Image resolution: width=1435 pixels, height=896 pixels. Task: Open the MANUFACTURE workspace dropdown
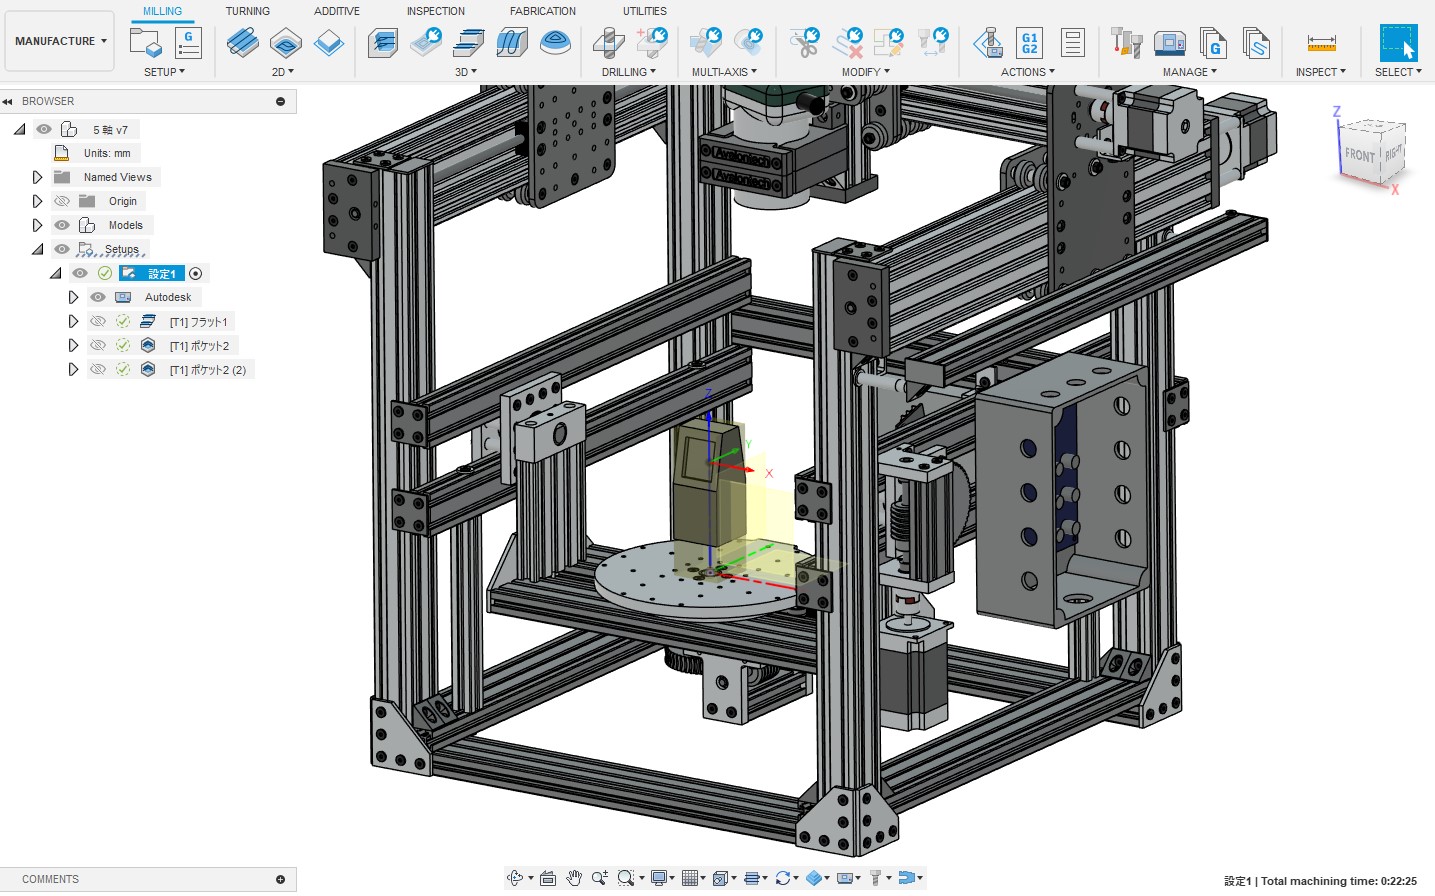pyautogui.click(x=60, y=41)
